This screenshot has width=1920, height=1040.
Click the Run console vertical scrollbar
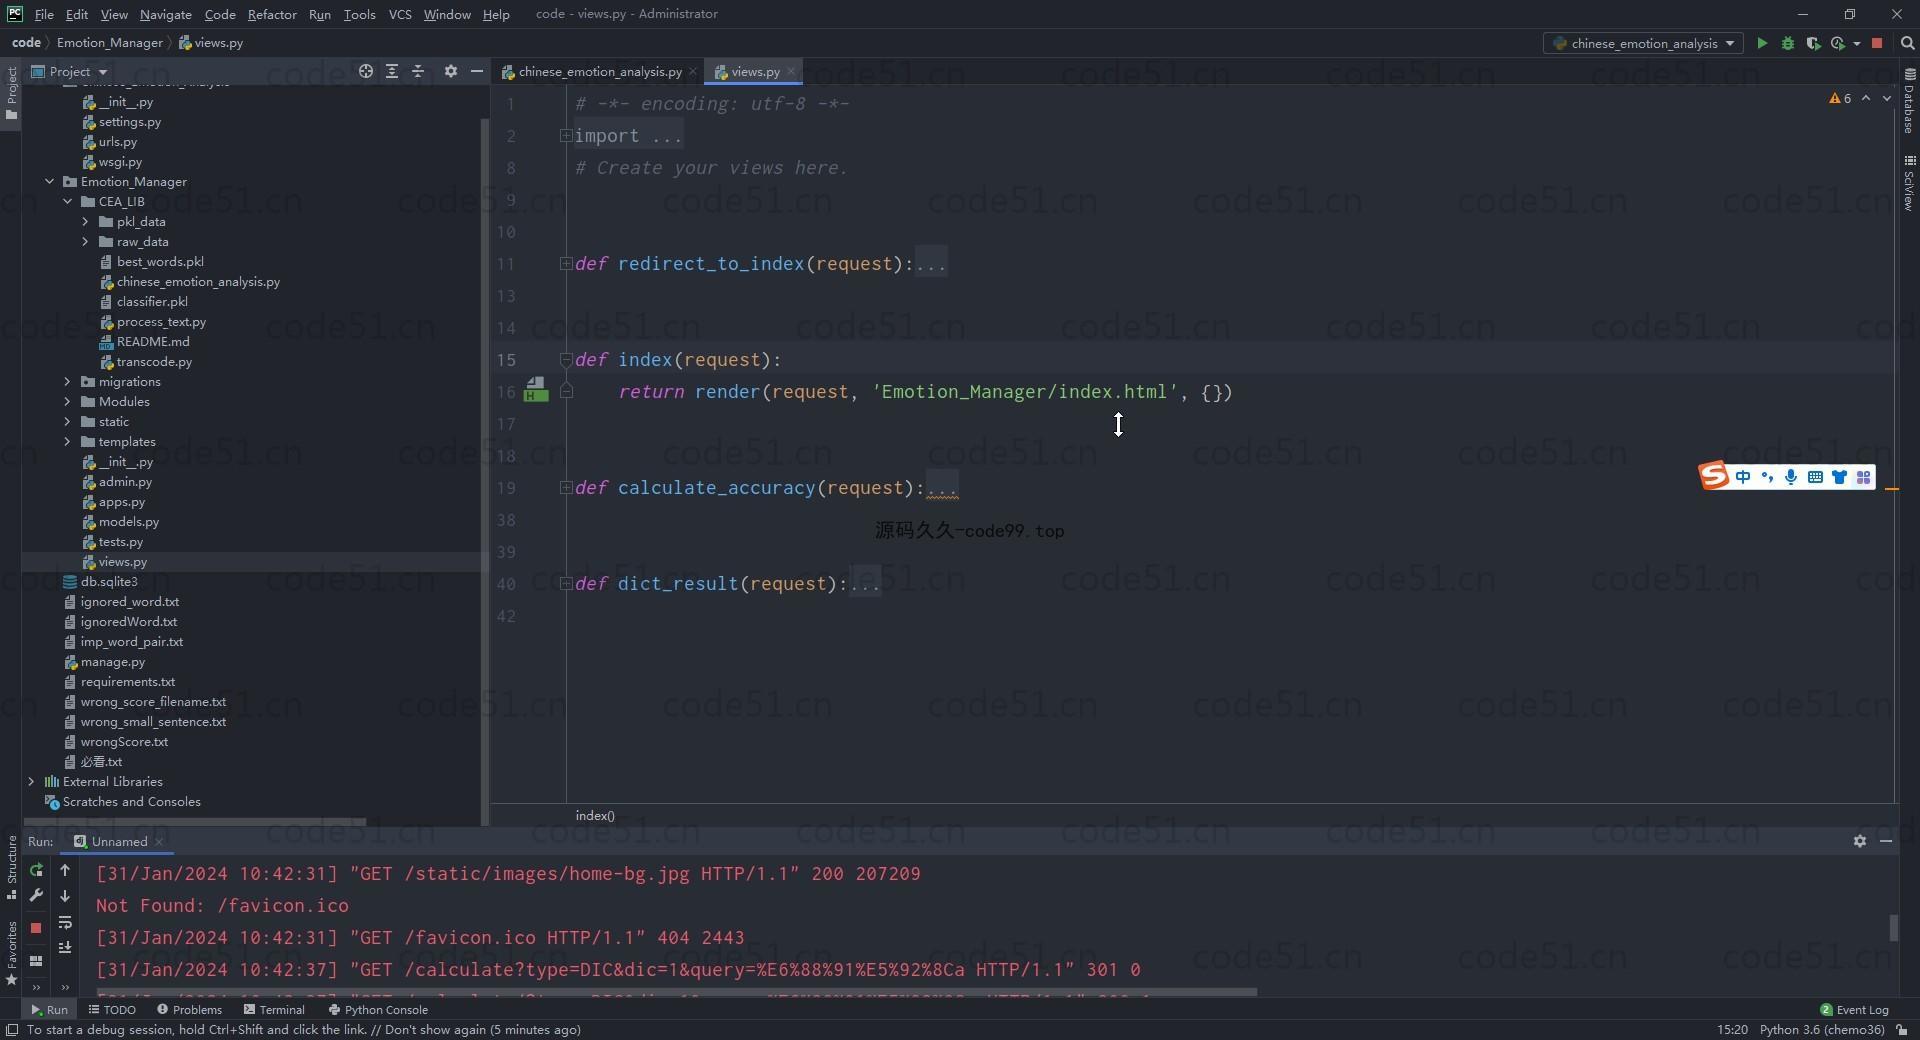(x=1893, y=927)
